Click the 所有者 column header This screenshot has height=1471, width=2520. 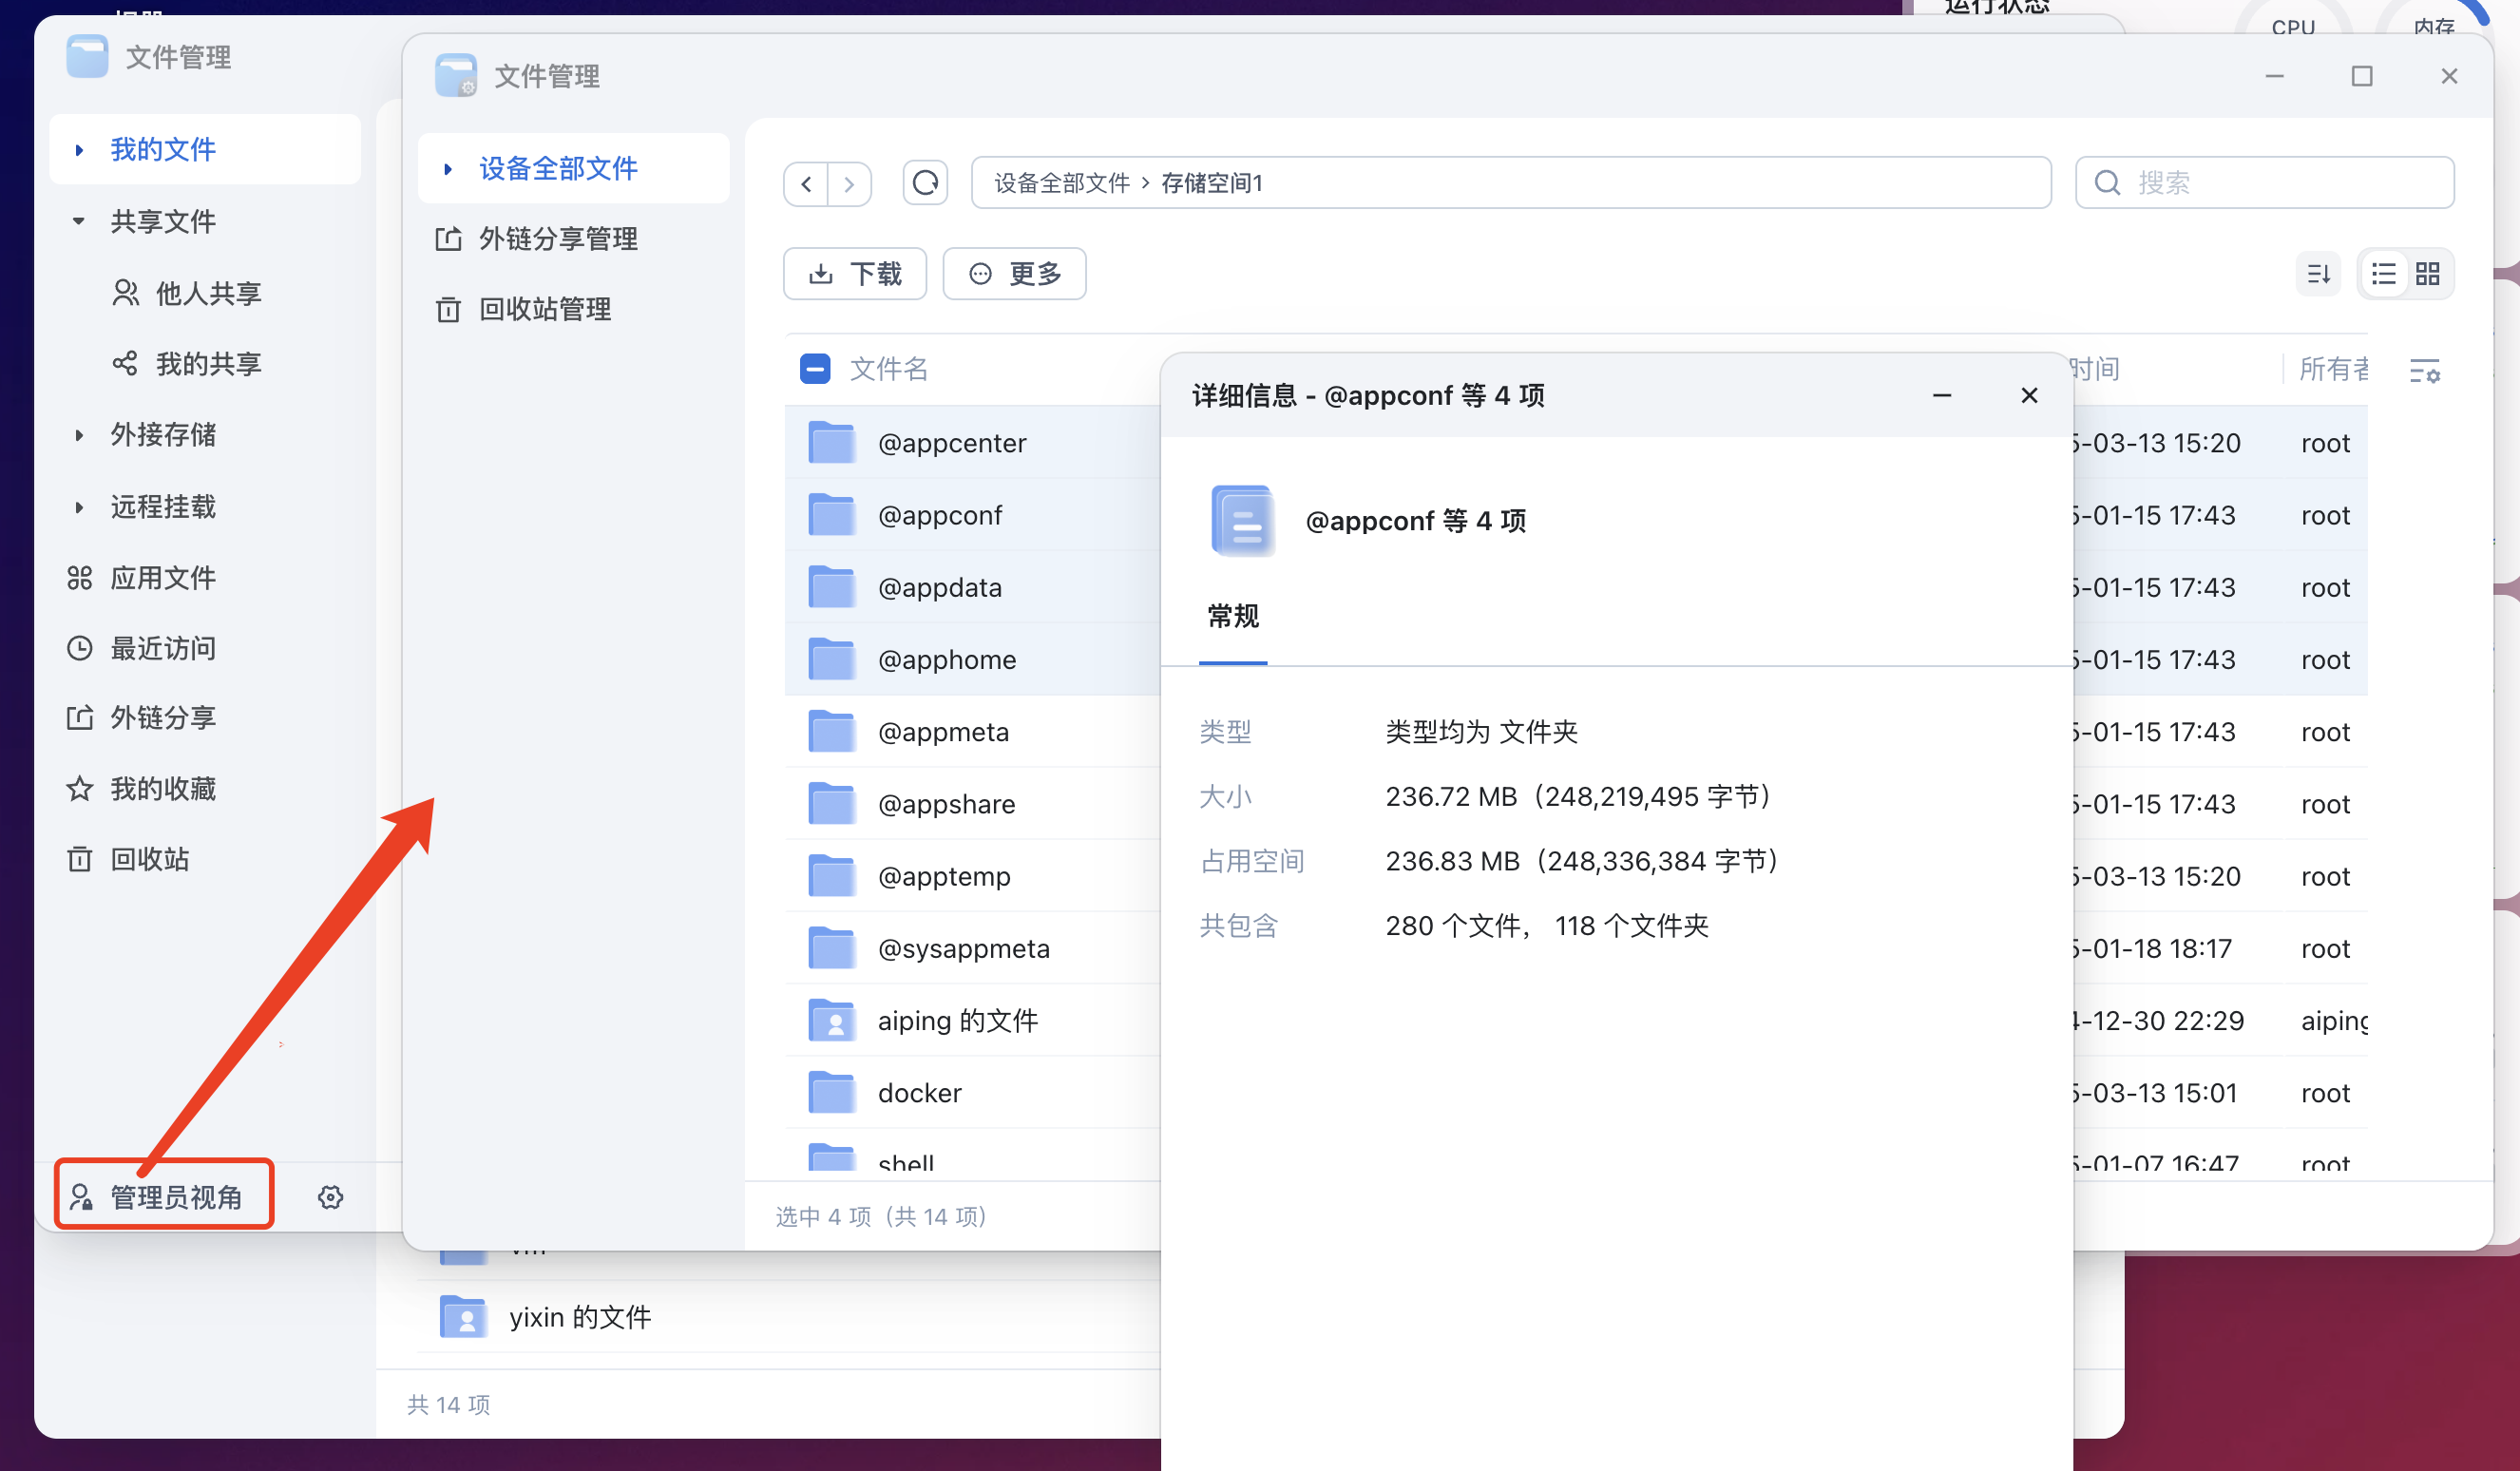[2333, 369]
